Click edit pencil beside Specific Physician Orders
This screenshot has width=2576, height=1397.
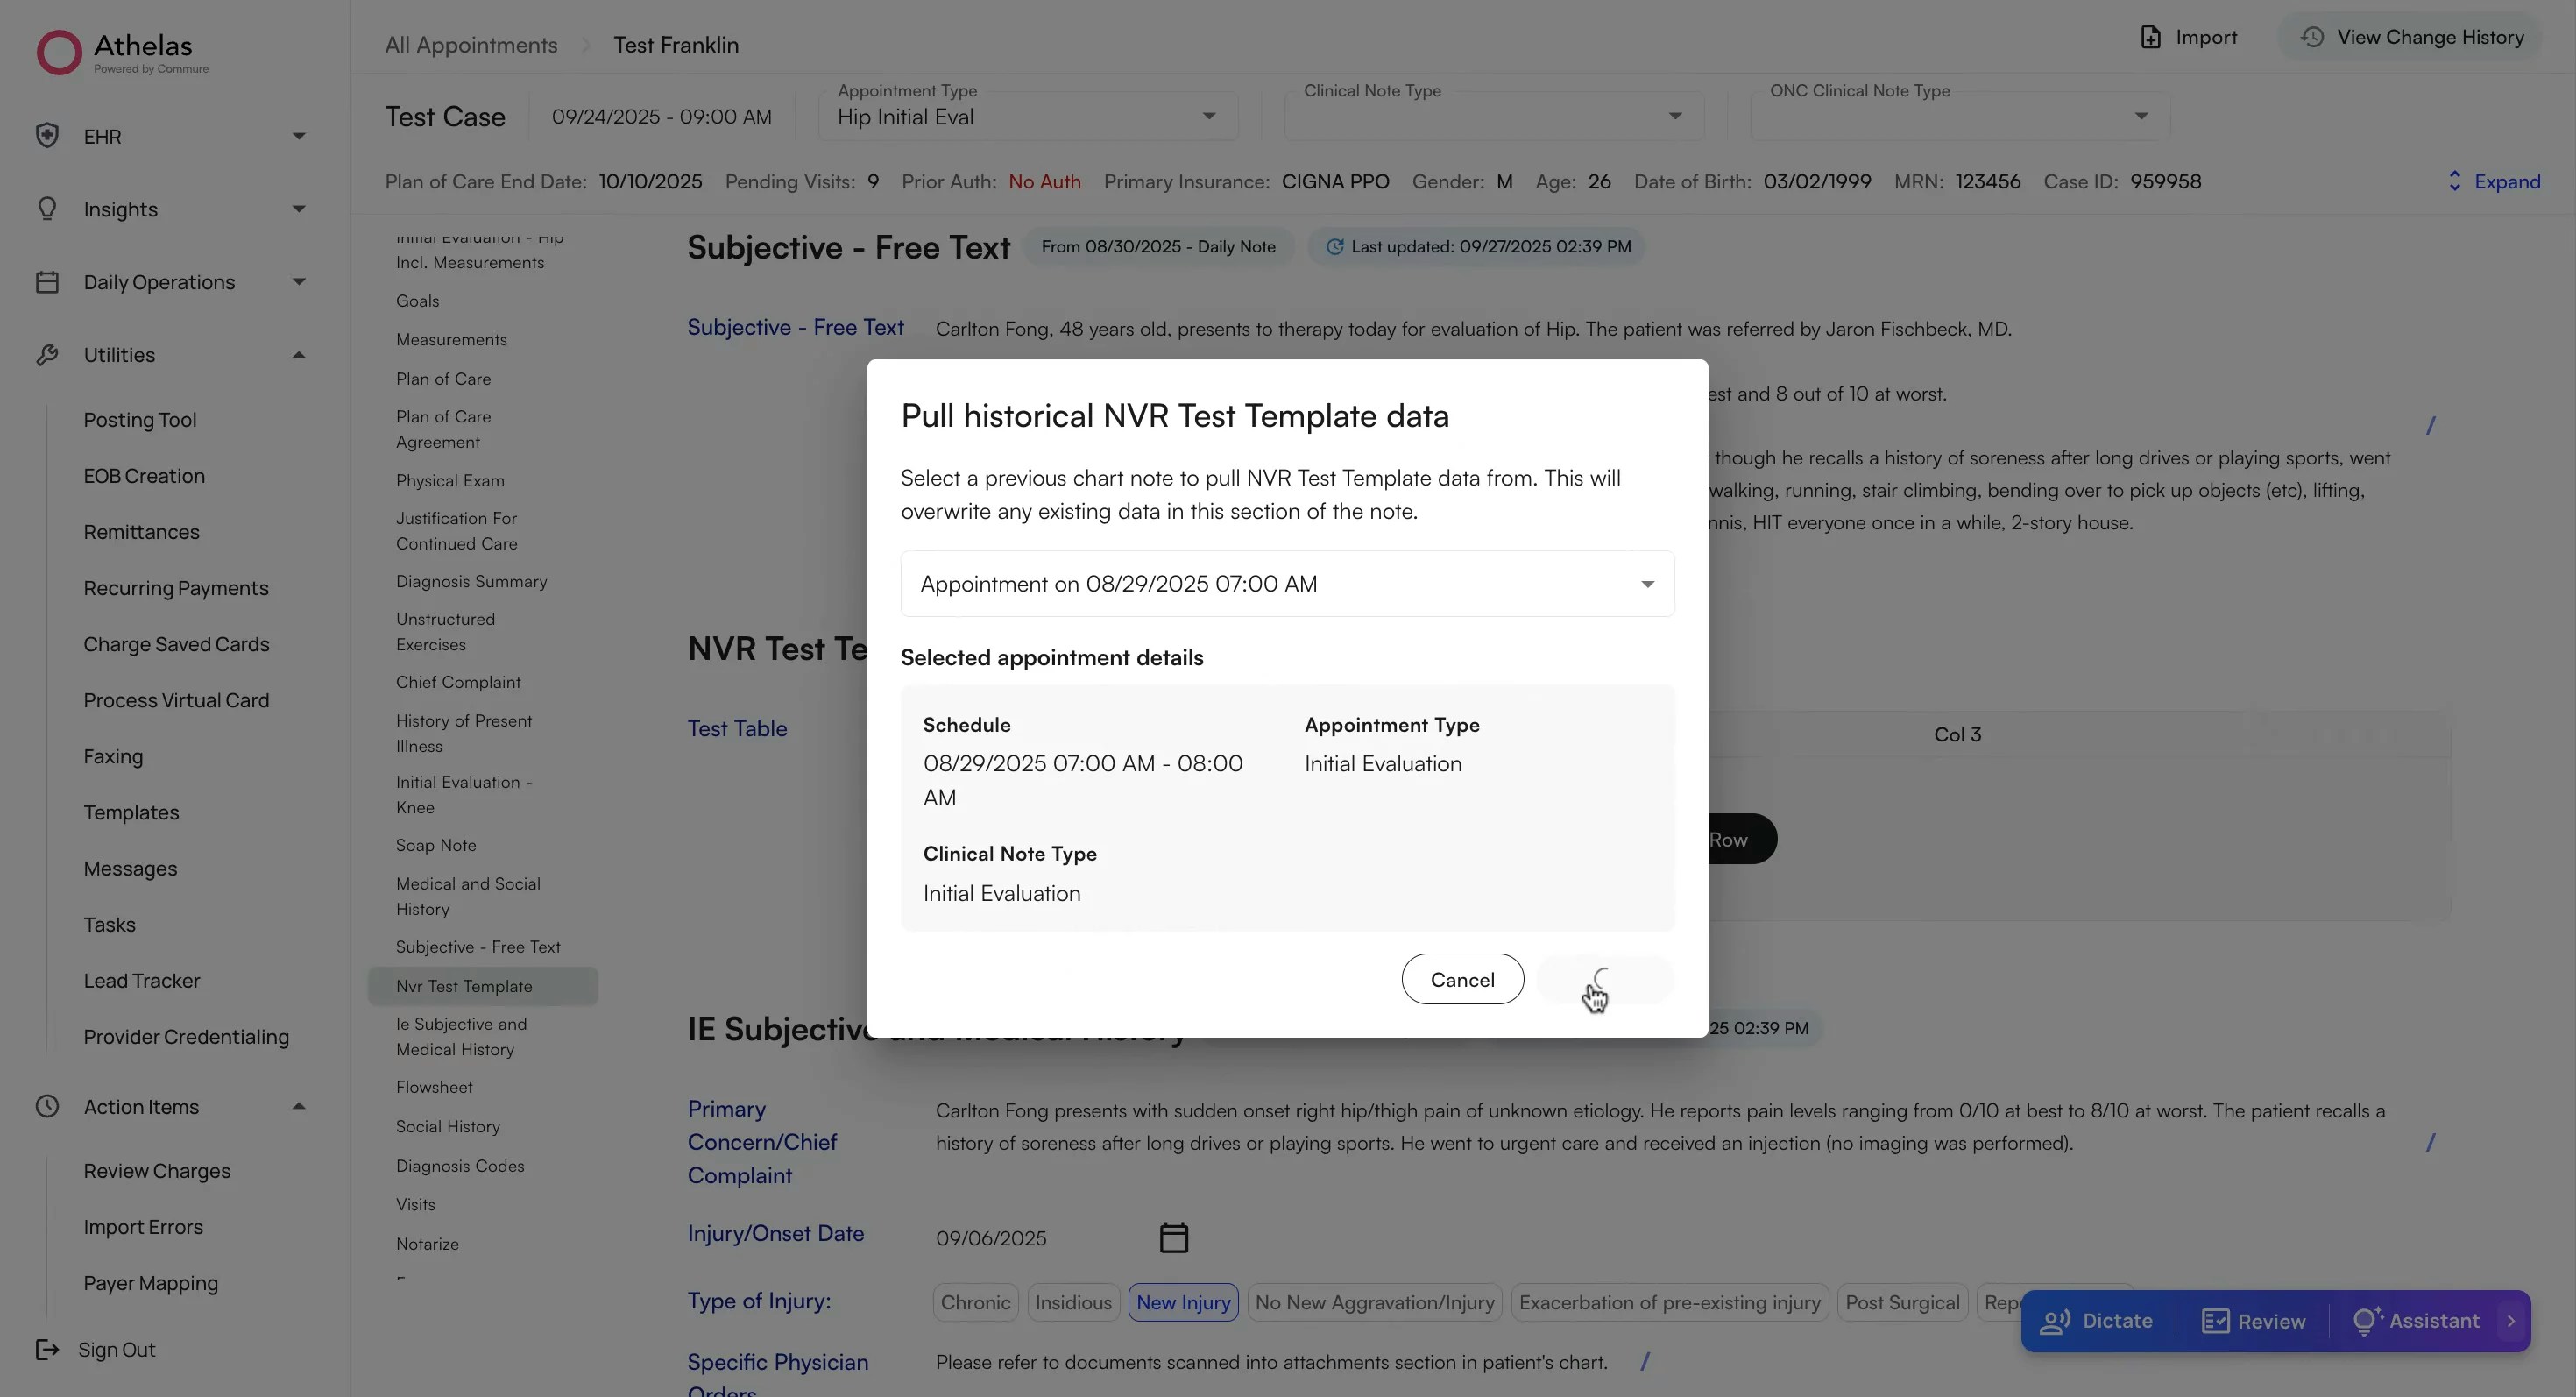1645,1362
